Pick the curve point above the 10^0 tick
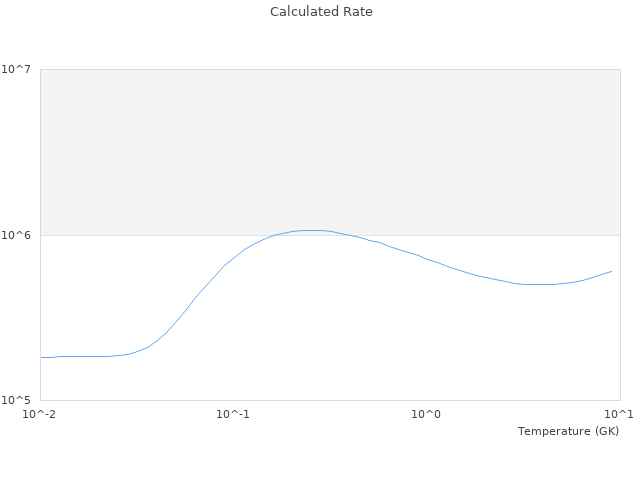This screenshot has width=640, height=480. click(427, 258)
